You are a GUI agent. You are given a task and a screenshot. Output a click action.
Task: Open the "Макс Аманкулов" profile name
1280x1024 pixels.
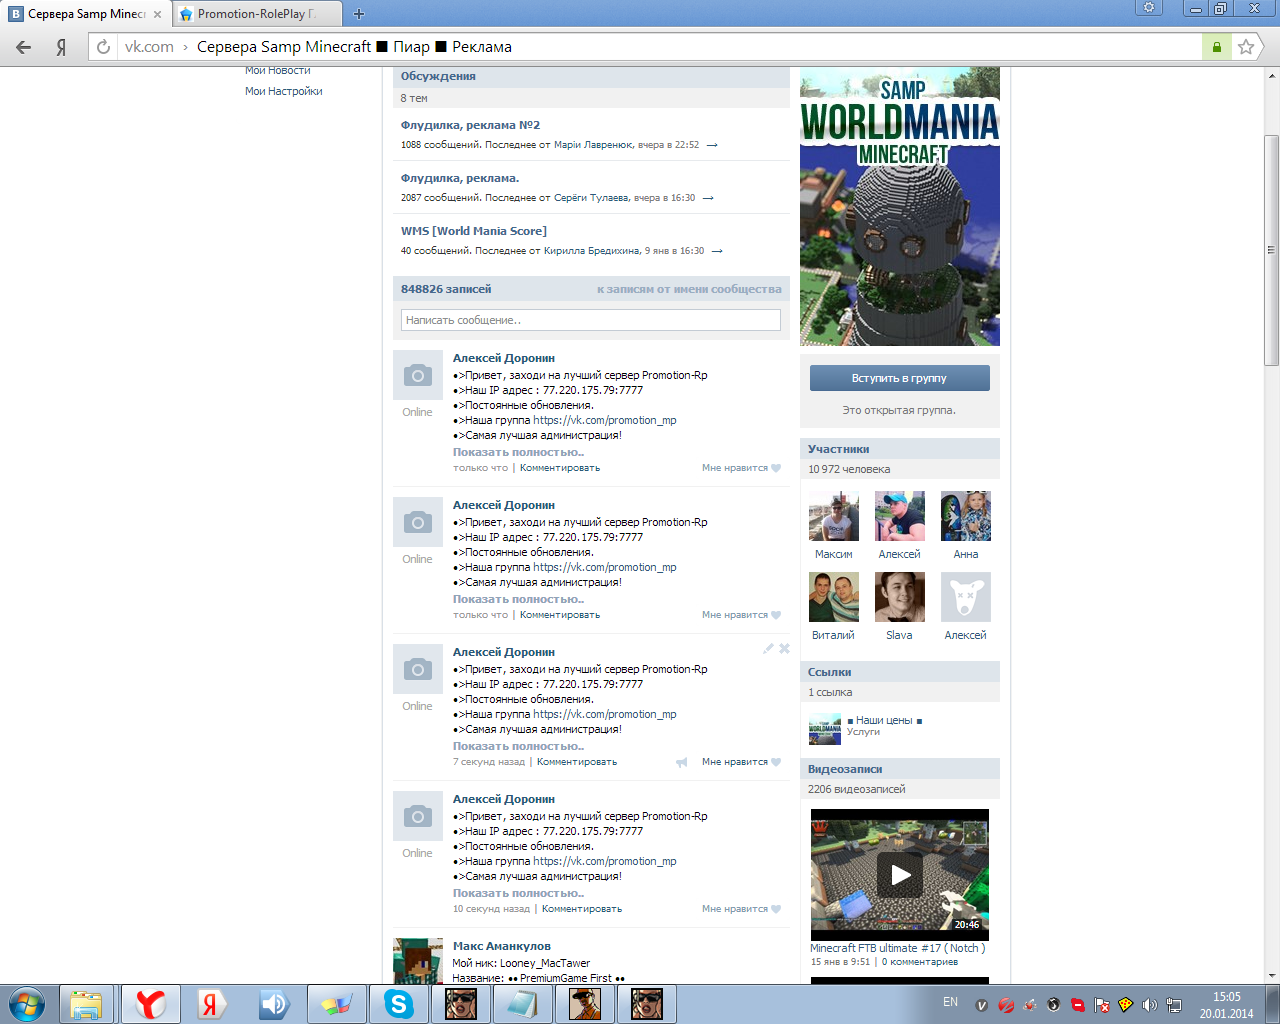[501, 946]
